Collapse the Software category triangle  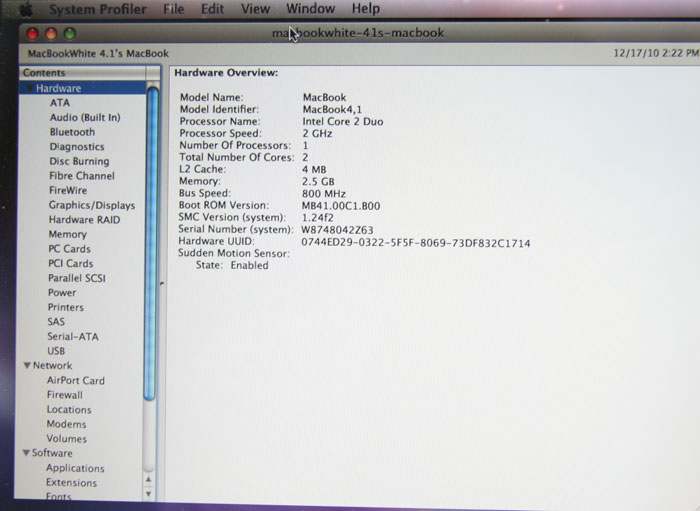point(26,453)
